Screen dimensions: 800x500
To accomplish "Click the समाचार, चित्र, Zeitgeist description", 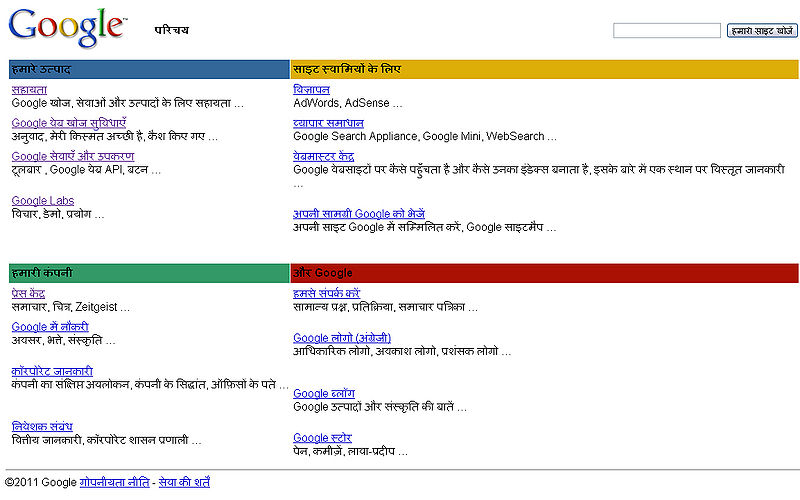I will pos(70,307).
